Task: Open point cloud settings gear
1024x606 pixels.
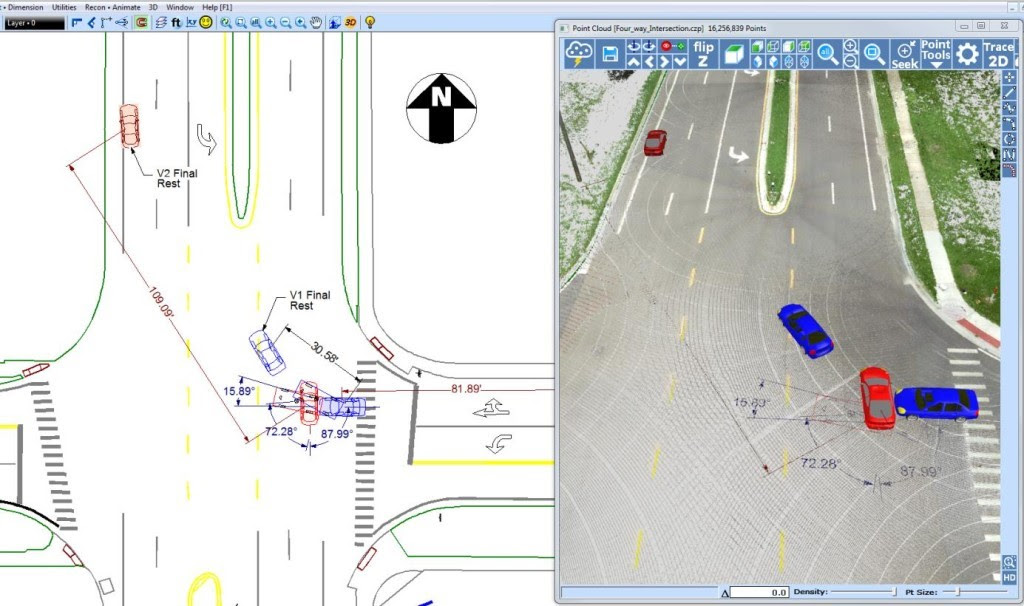Action: click(x=967, y=54)
